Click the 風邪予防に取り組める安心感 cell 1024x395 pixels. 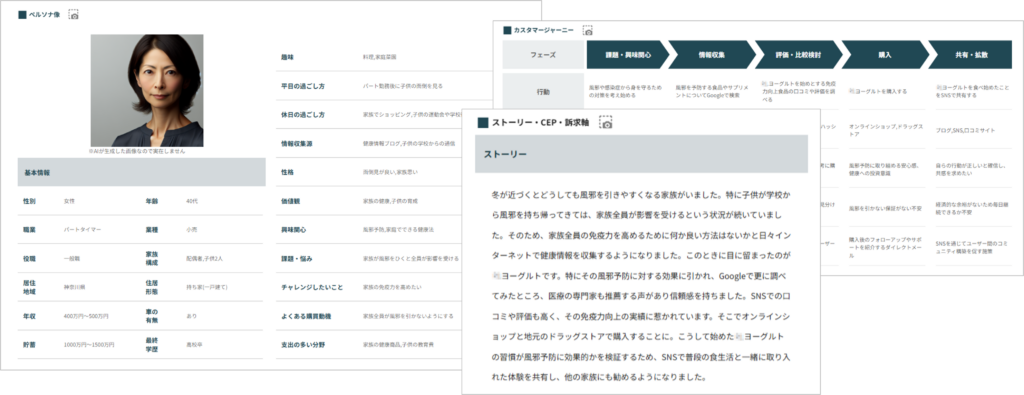click(x=884, y=170)
